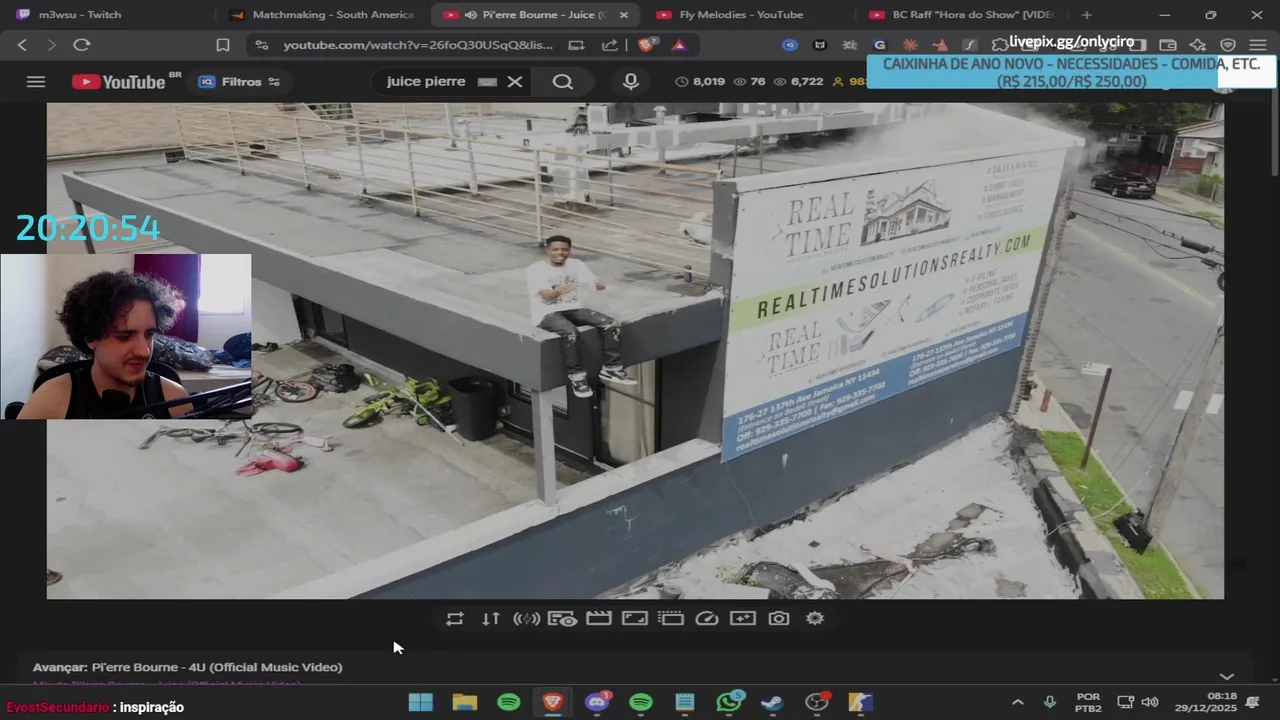The image size is (1280, 720).
Task: Take a video screenshot with the camera icon
Action: click(779, 619)
